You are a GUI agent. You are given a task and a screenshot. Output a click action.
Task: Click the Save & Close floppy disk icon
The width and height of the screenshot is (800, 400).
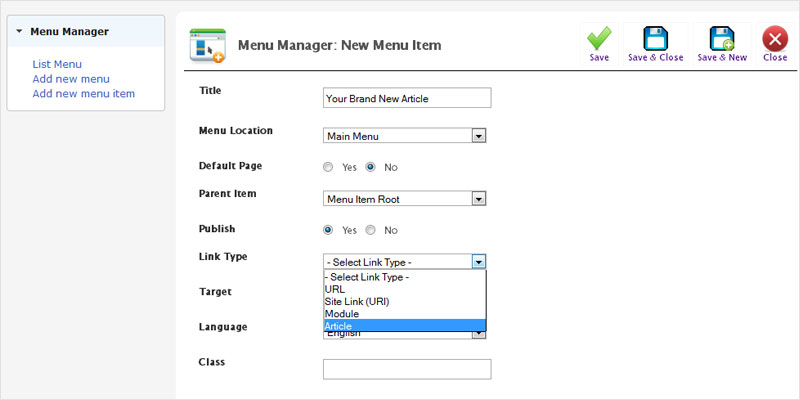(656, 39)
